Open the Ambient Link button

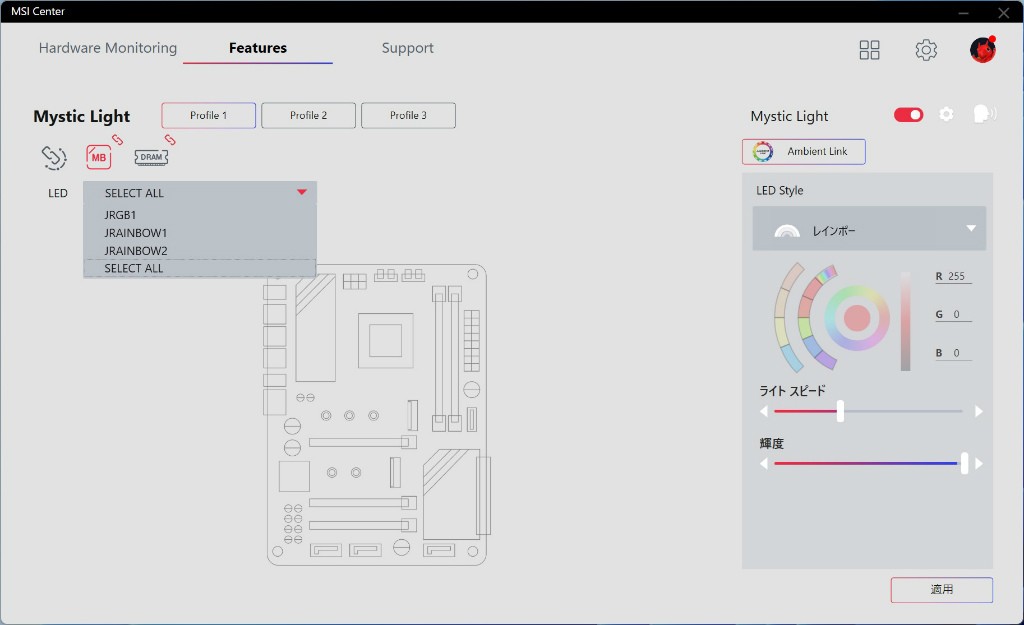(x=803, y=152)
